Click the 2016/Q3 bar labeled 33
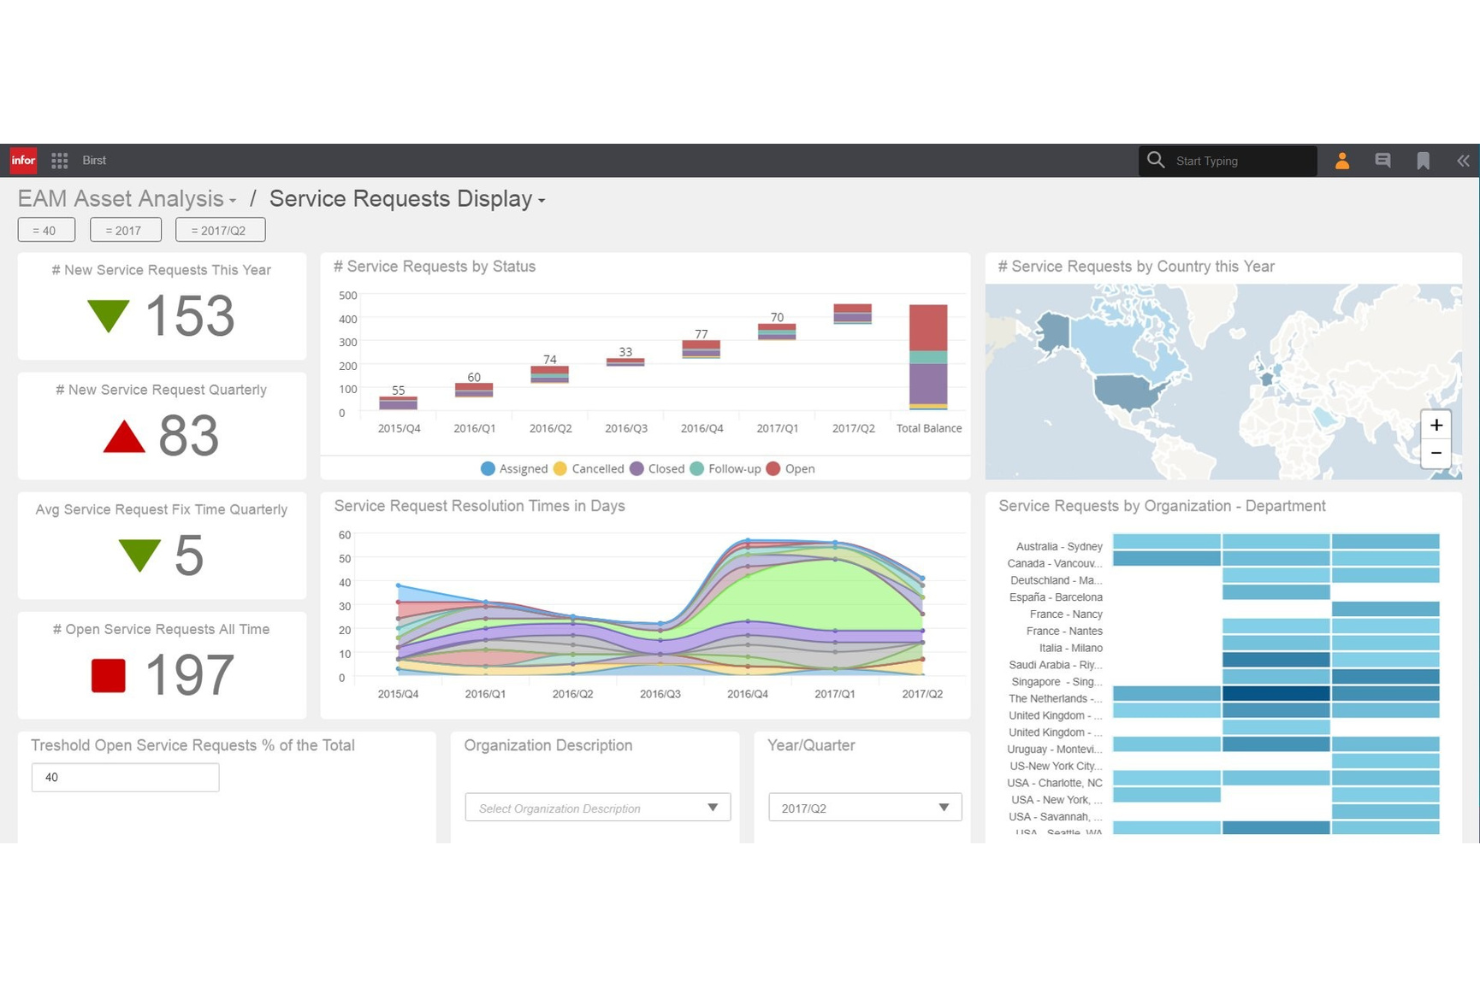Viewport: 1480px width, 987px height. (626, 362)
